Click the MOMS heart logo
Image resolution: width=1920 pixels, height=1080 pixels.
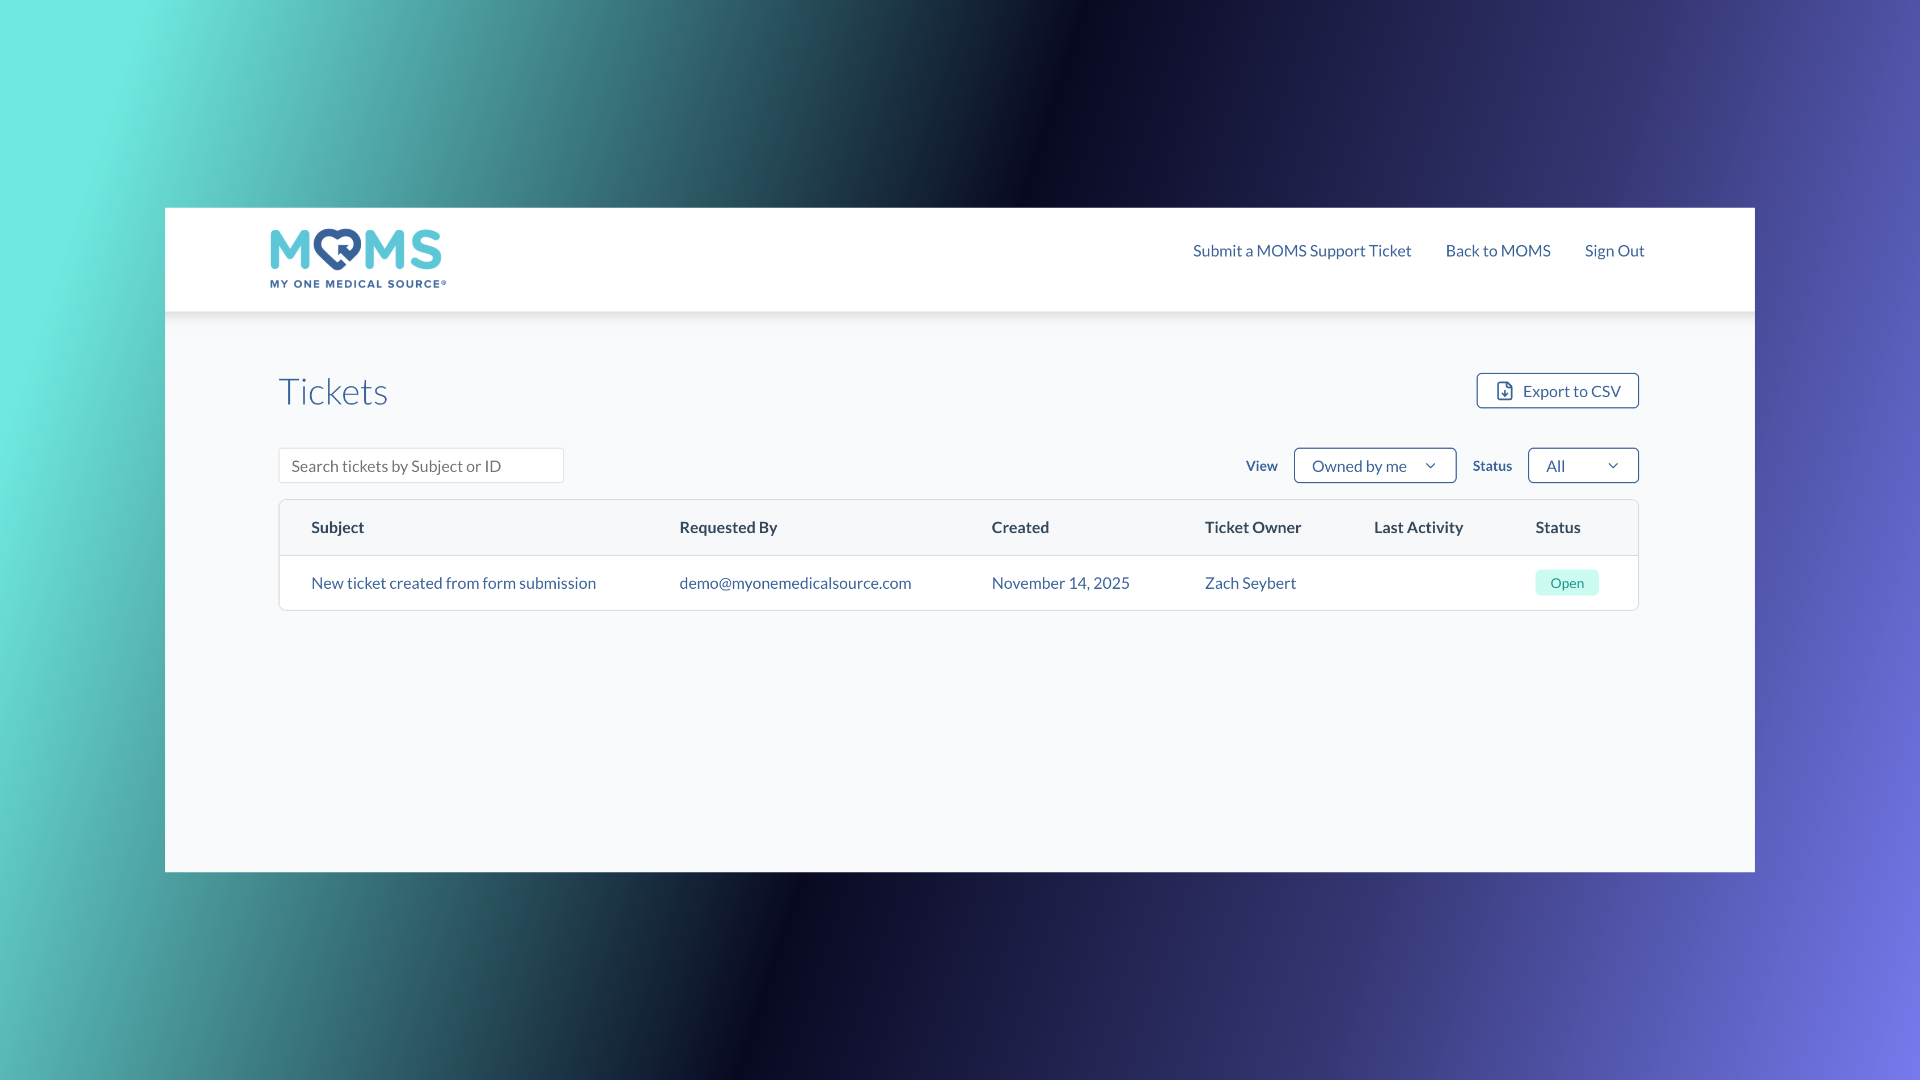(x=337, y=249)
